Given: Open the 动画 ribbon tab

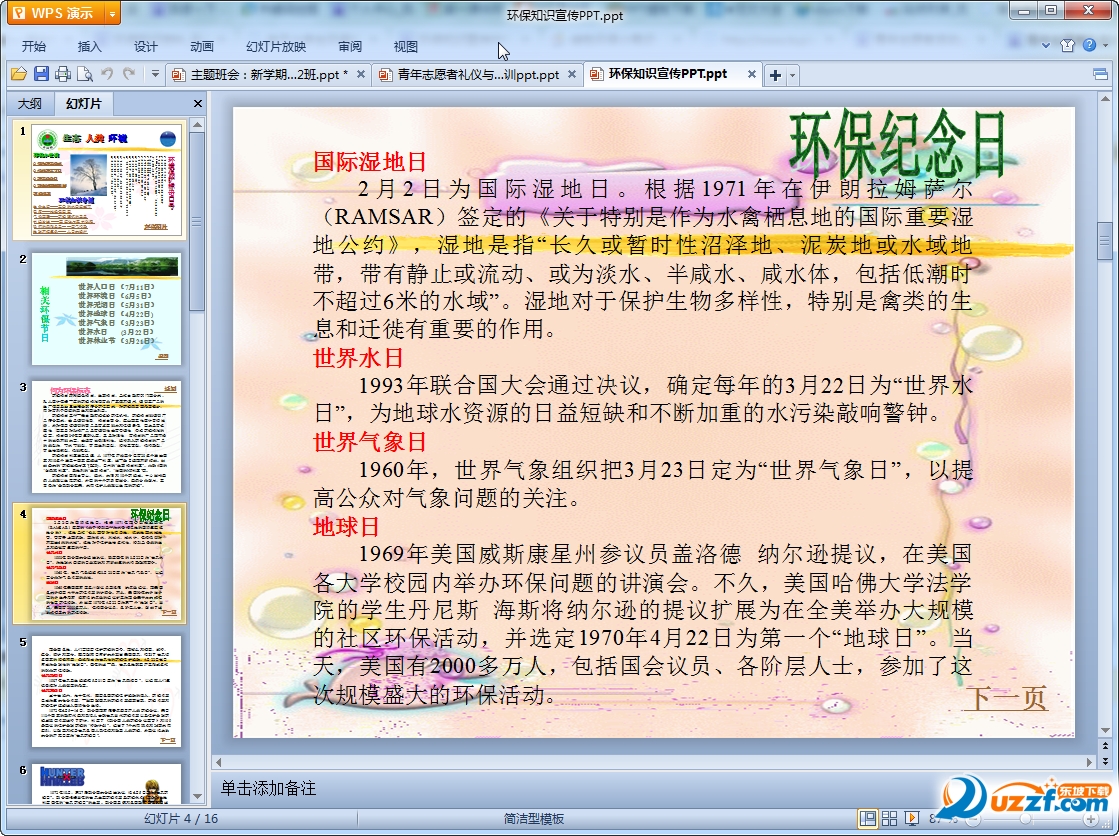Looking at the screenshot, I should coord(202,46).
